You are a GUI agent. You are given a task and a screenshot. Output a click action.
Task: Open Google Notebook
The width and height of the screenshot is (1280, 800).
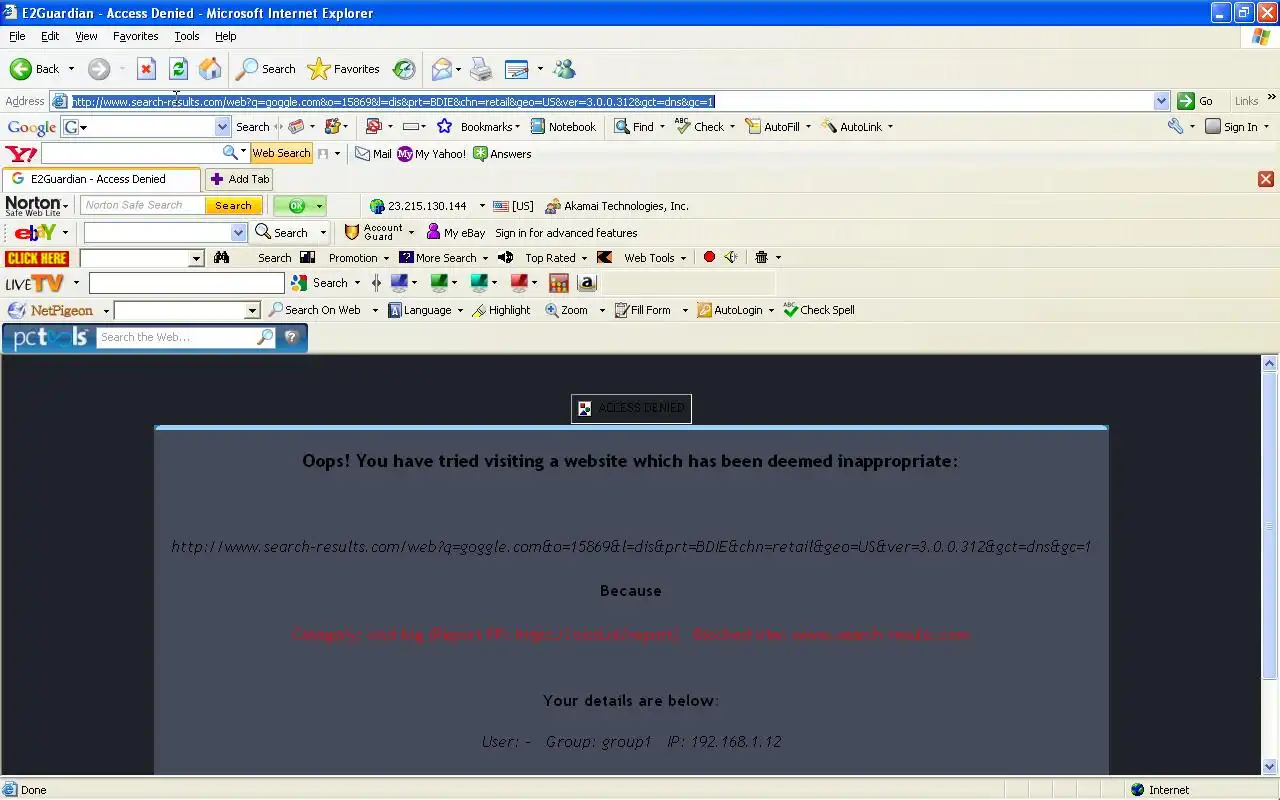point(563,127)
